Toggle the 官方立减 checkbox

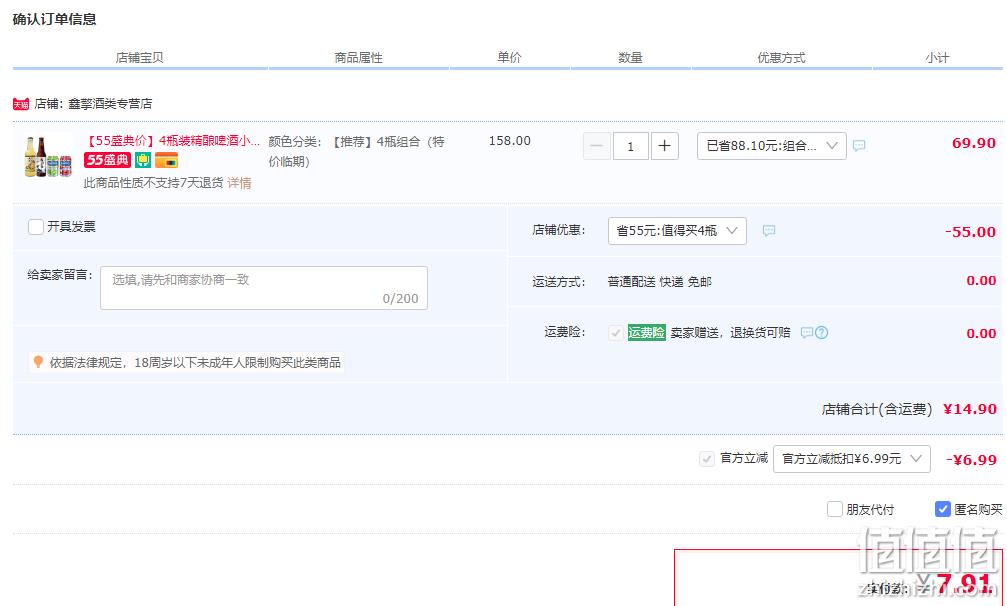706,458
